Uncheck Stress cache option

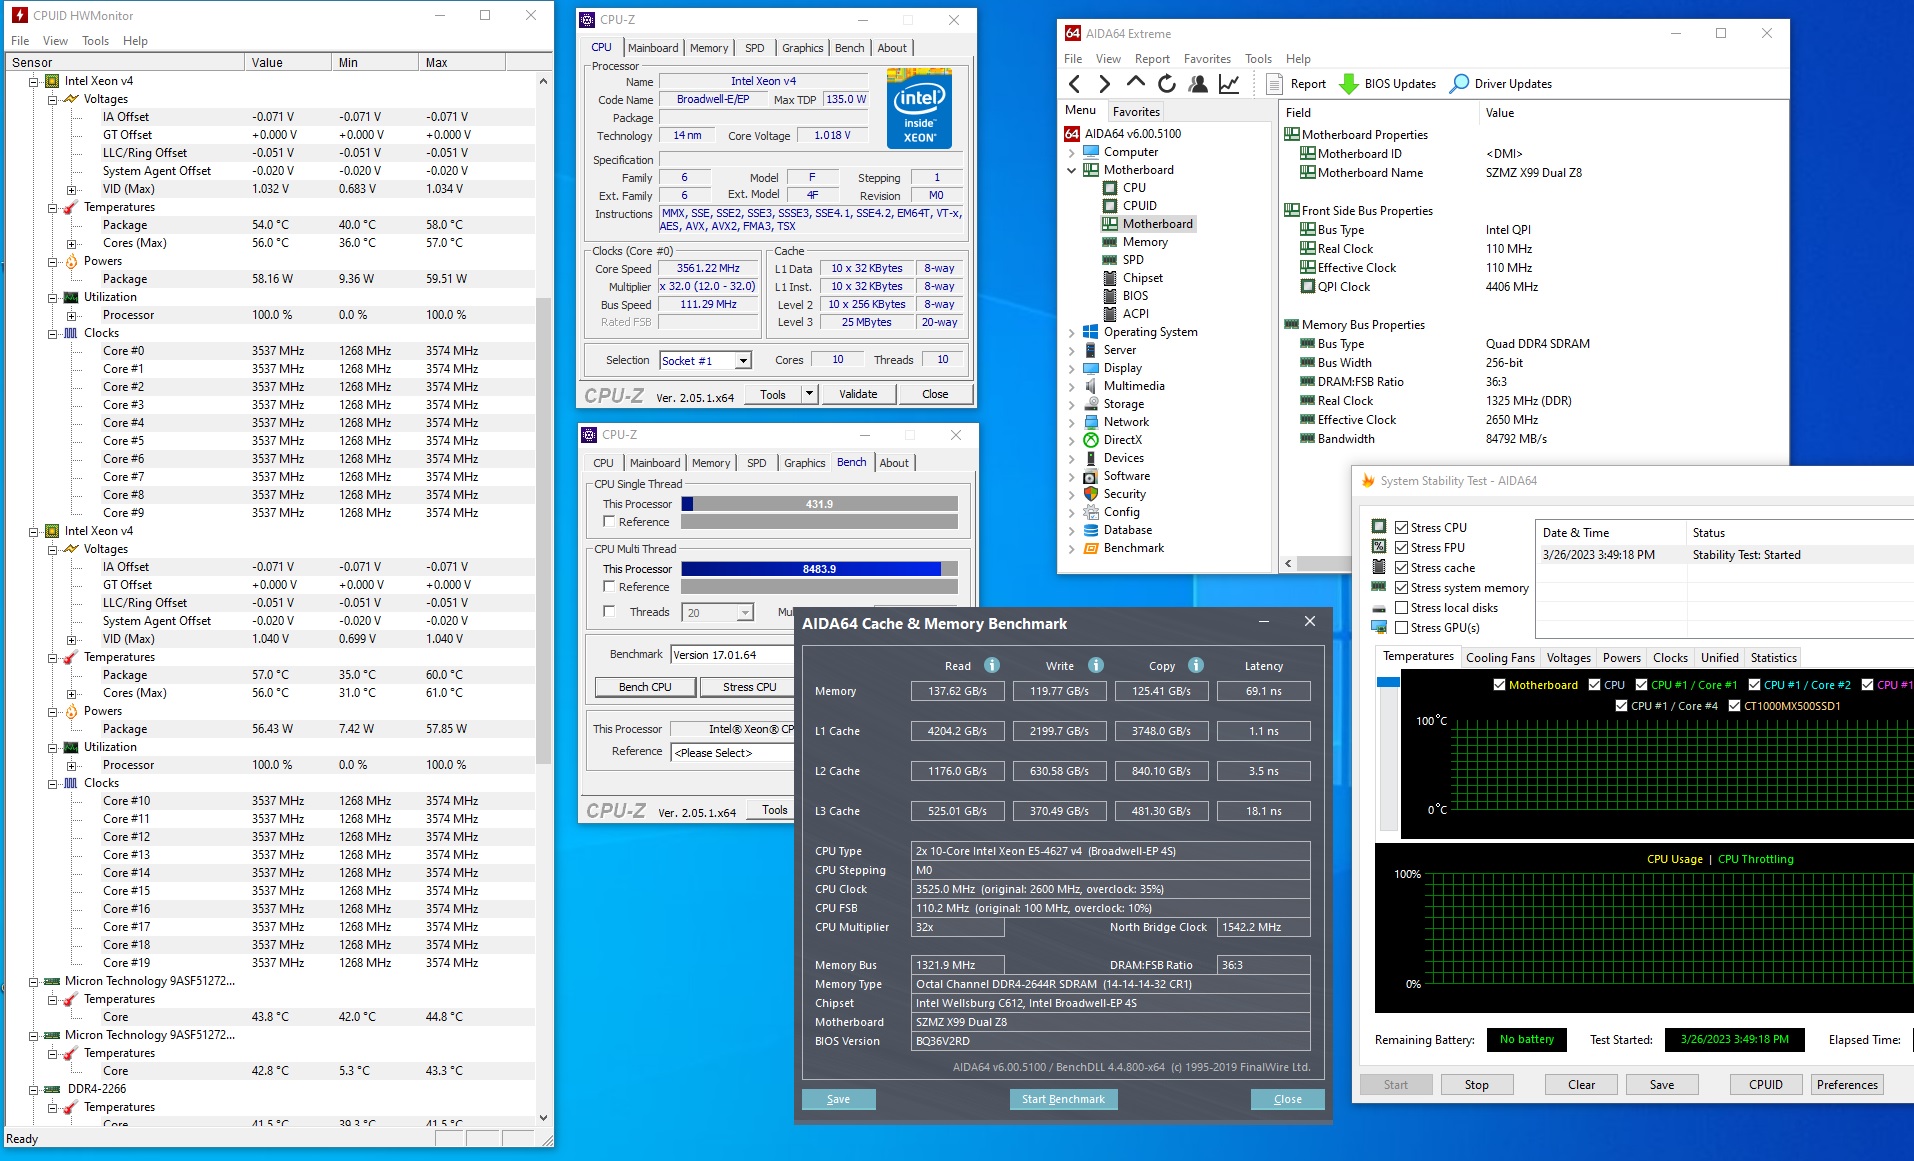[1402, 568]
